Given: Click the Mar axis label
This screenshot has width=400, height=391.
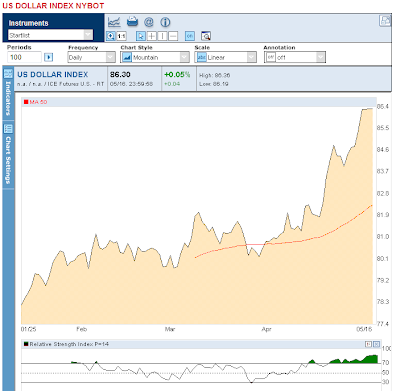Looking at the screenshot, I should pyautogui.click(x=170, y=329).
